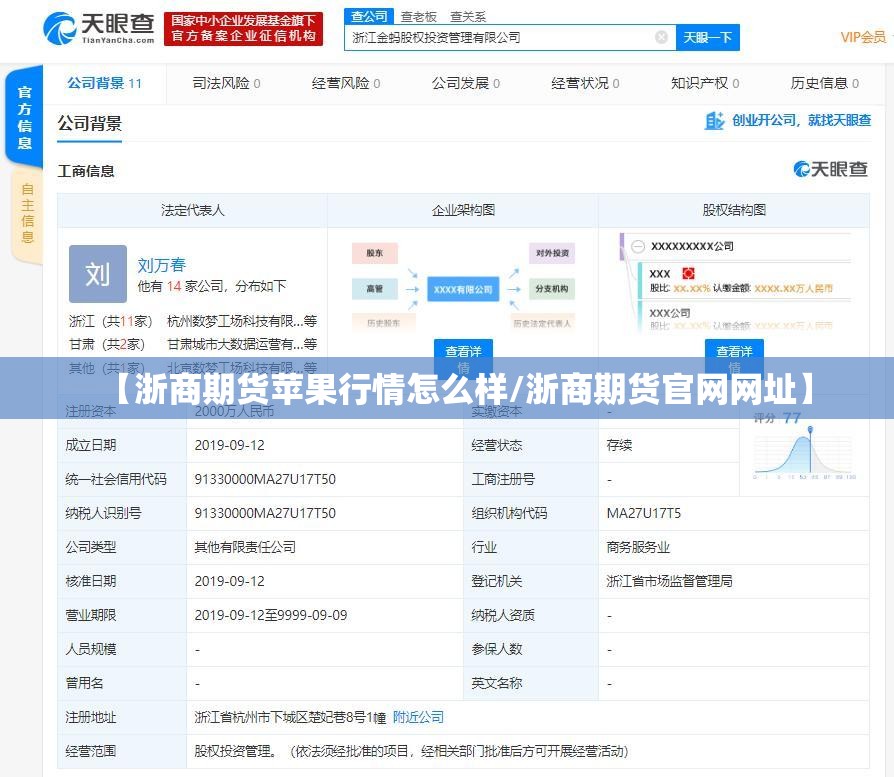Screen dimensions: 894x777
Task: Click the 高管 box in structure diagram
Action: [375, 289]
